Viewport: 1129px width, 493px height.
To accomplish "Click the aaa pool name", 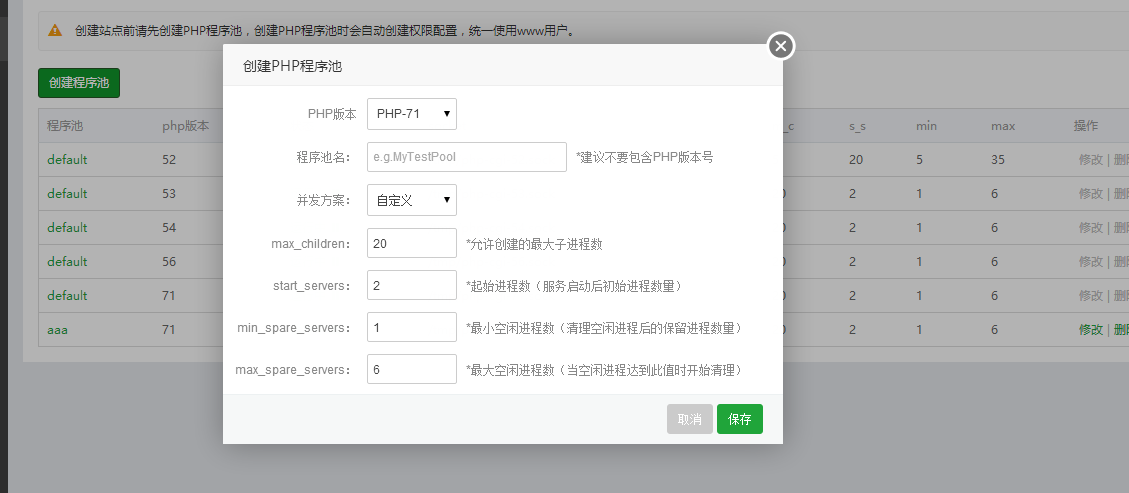I will point(58,330).
